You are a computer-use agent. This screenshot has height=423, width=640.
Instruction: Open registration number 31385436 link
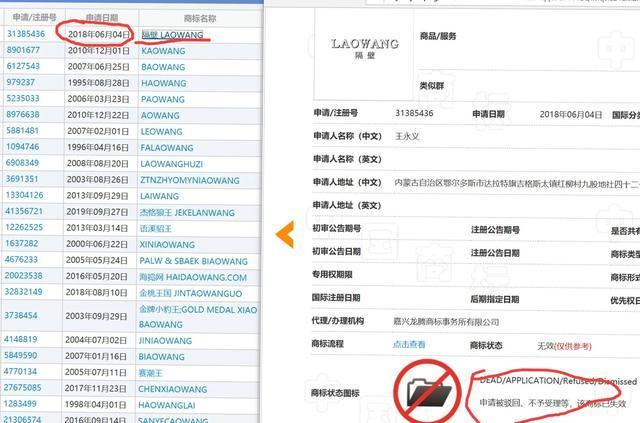[x=26, y=34]
